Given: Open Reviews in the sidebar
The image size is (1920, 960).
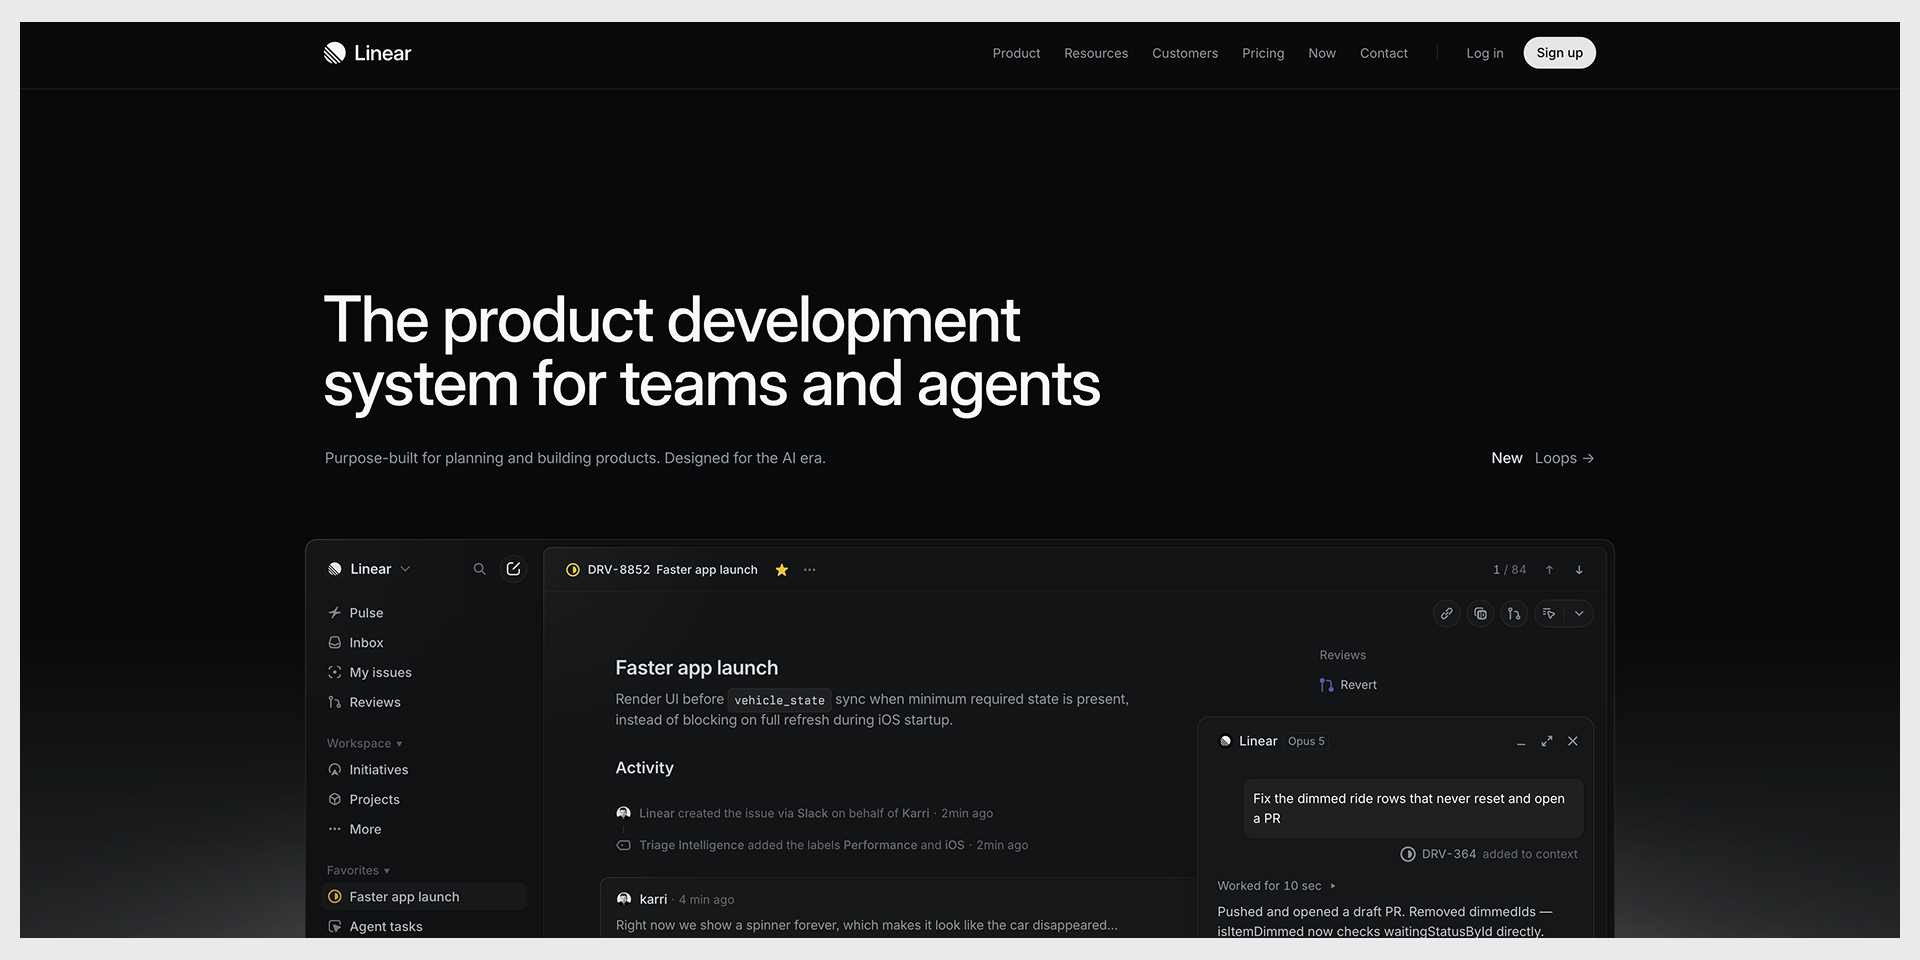Looking at the screenshot, I should coord(424,703).
